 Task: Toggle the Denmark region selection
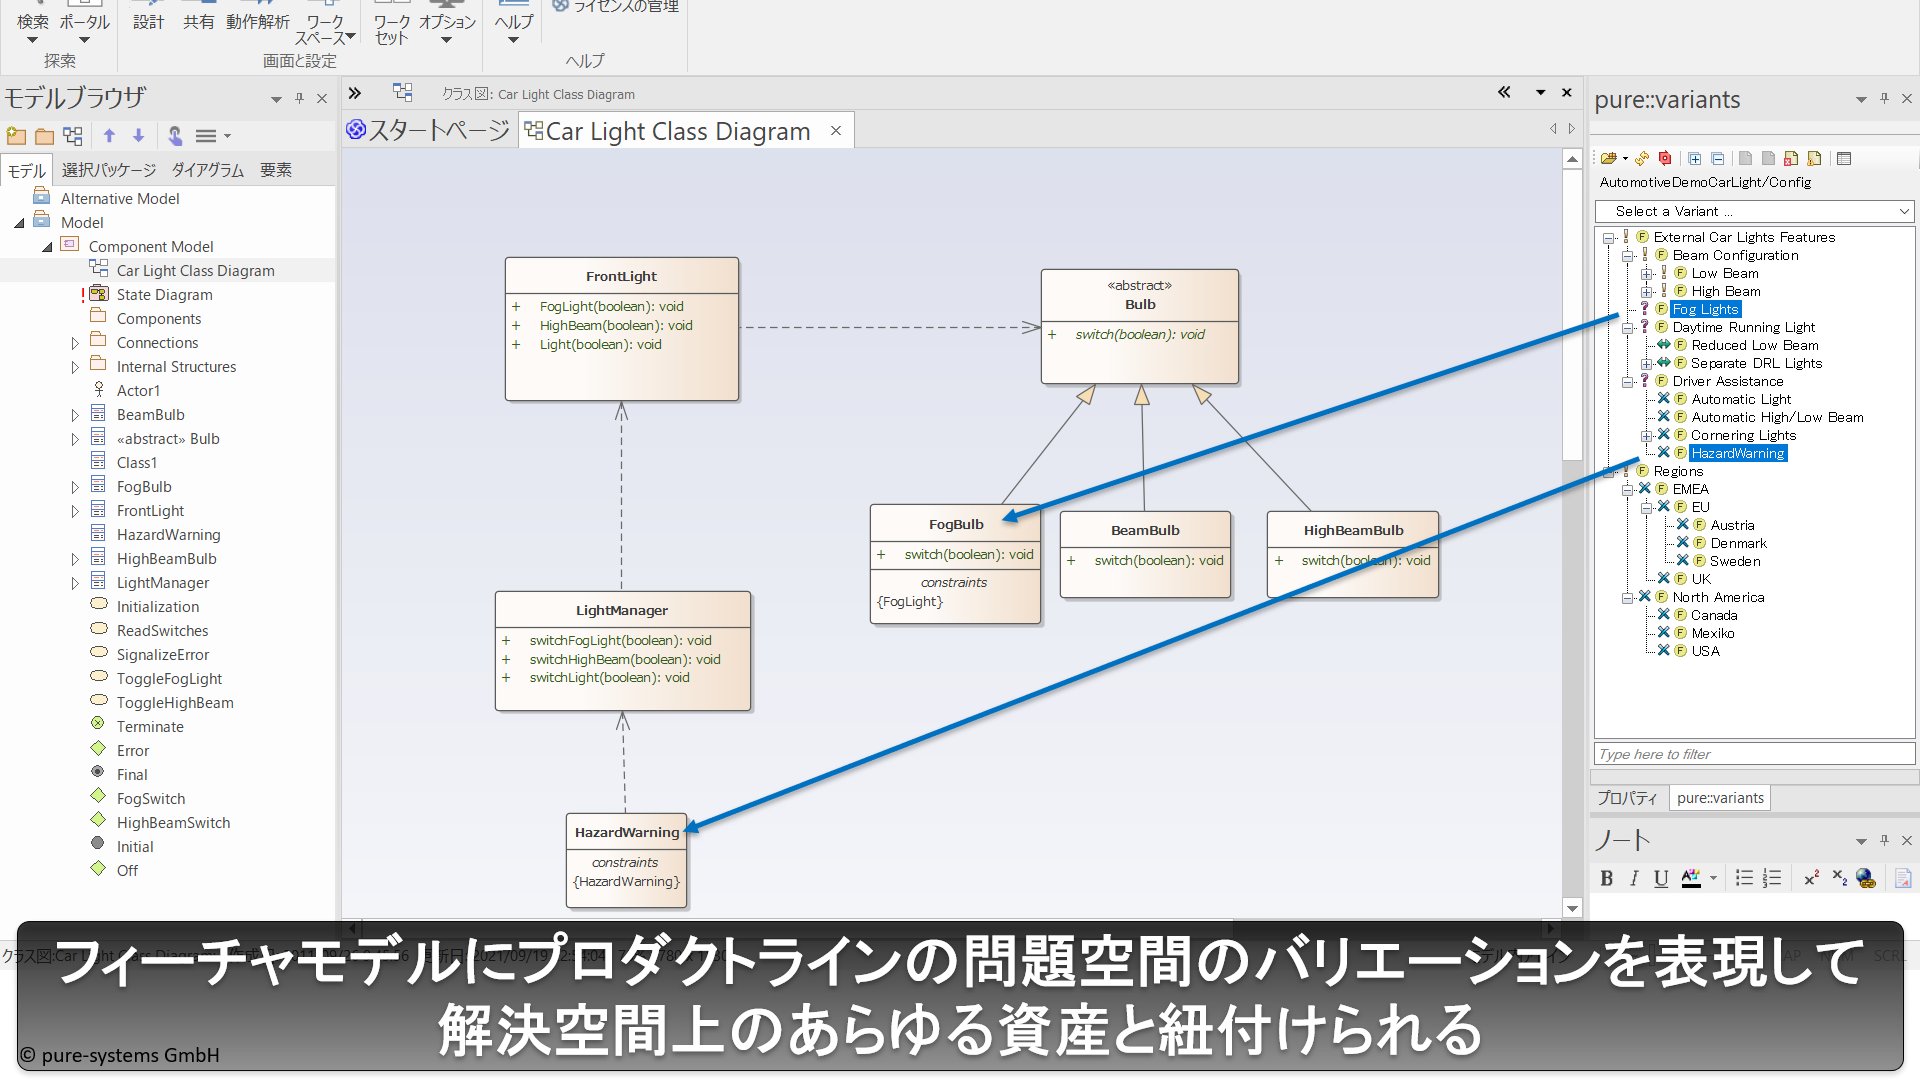pos(1683,543)
